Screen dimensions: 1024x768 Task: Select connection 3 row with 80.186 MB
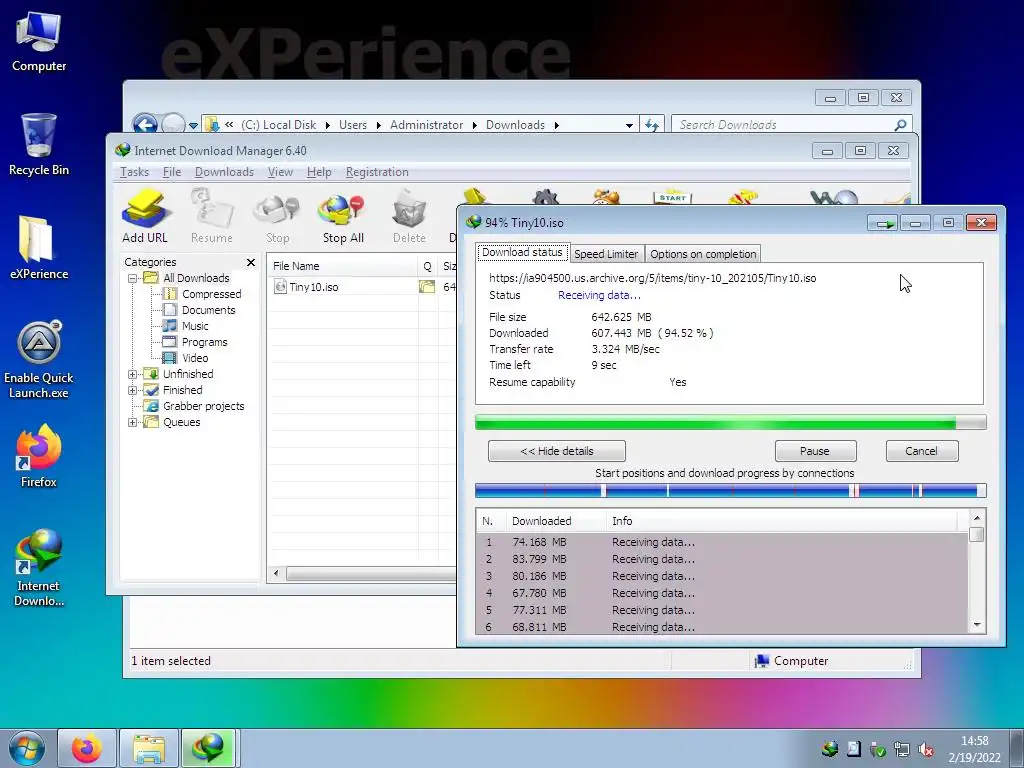(x=722, y=576)
